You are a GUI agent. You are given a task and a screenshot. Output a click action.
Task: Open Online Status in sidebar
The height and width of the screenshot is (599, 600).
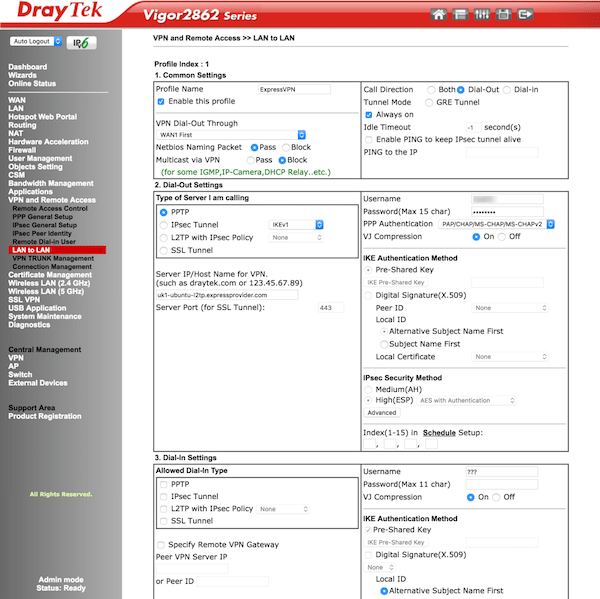(x=32, y=84)
